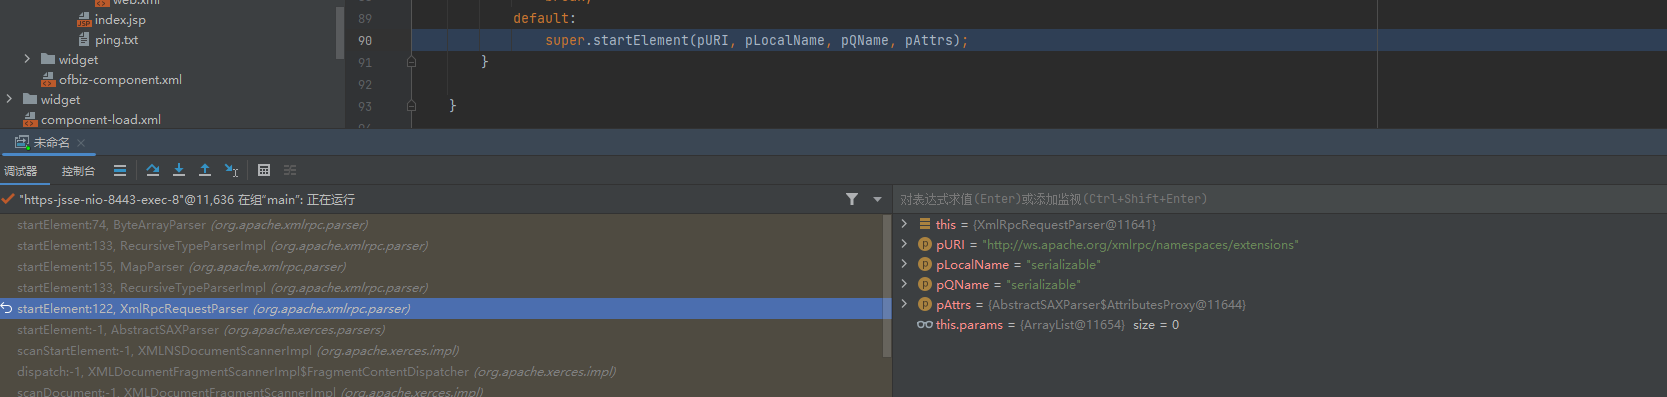Viewport: 1667px width, 397px height.
Task: Switch to the 控制台 tab
Action: pos(78,171)
